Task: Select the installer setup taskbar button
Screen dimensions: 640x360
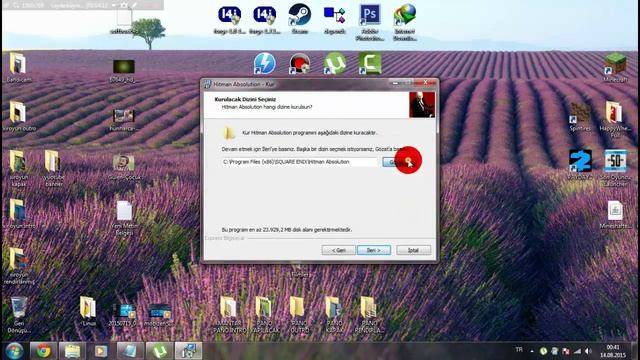Action: pos(189,351)
